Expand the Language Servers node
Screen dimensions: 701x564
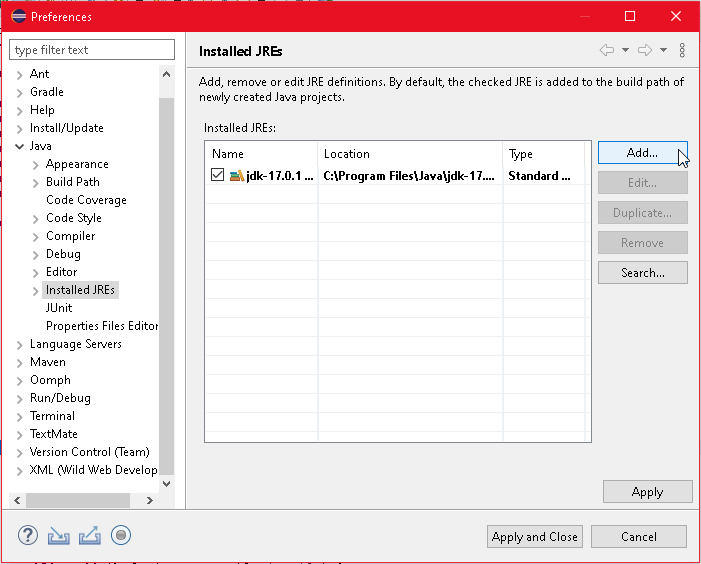coord(19,345)
